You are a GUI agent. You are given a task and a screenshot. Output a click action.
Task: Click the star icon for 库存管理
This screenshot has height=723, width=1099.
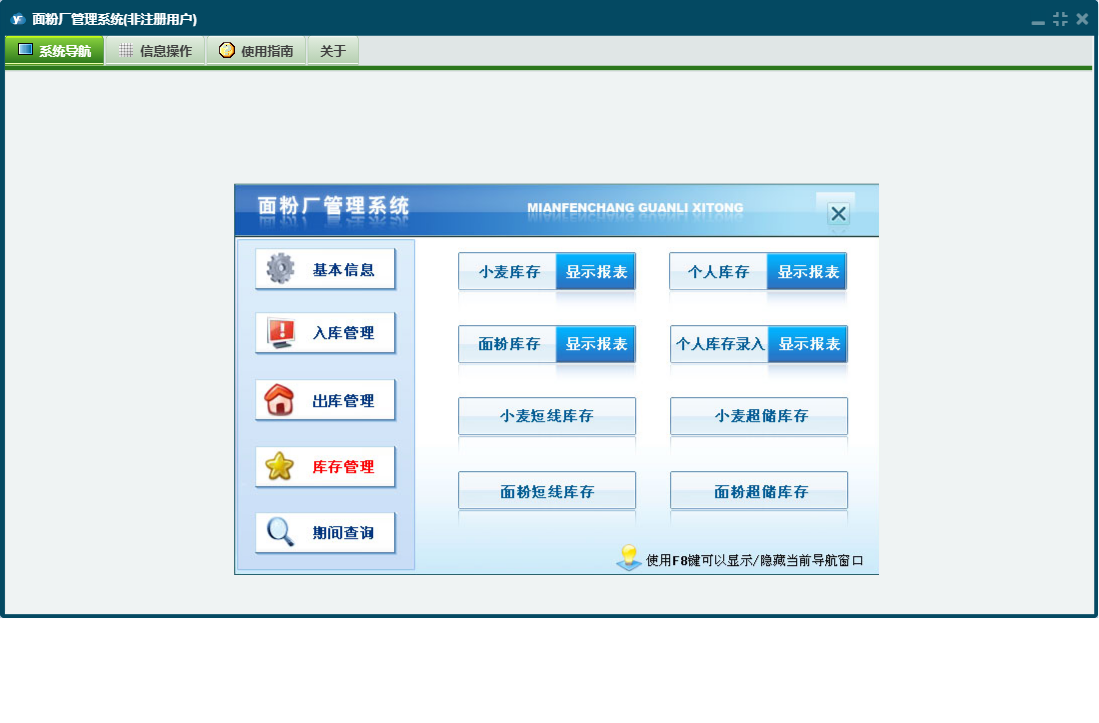click(x=279, y=466)
